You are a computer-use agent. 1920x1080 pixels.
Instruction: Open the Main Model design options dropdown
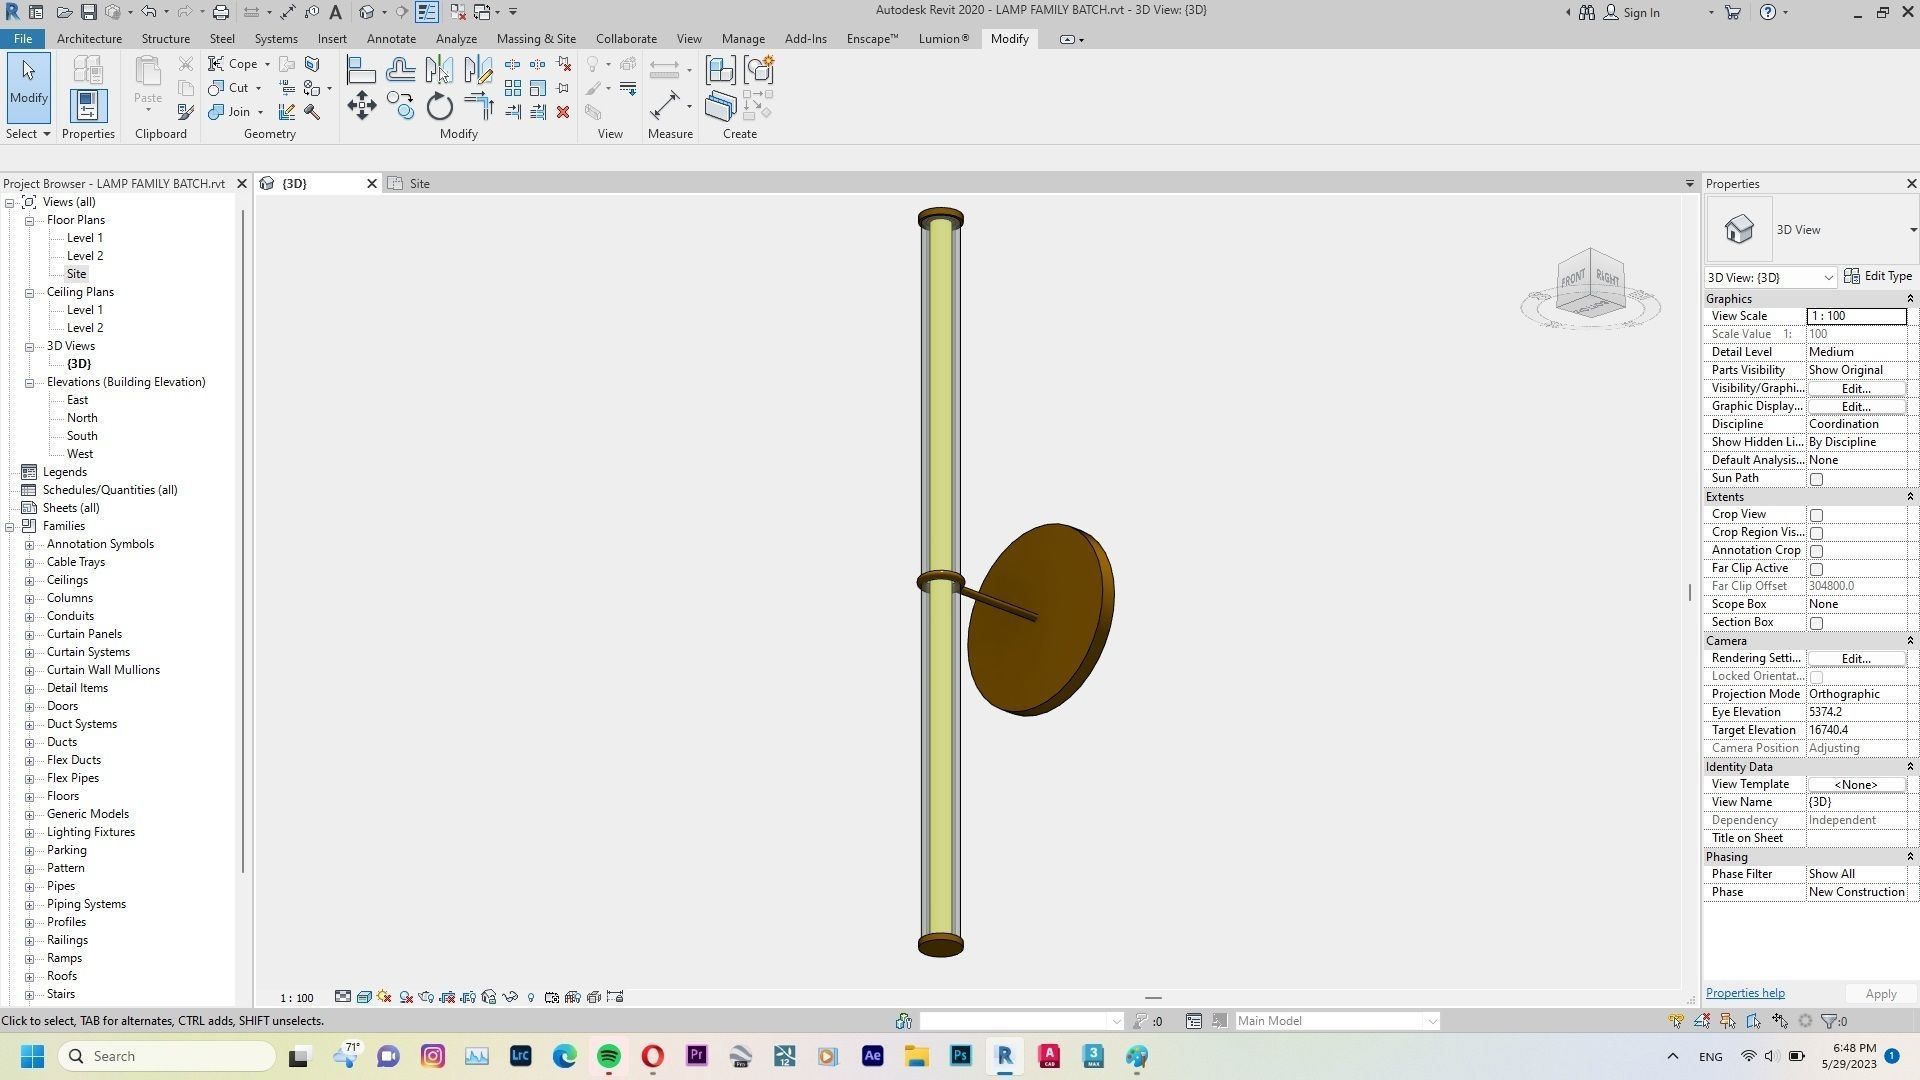click(1337, 1021)
